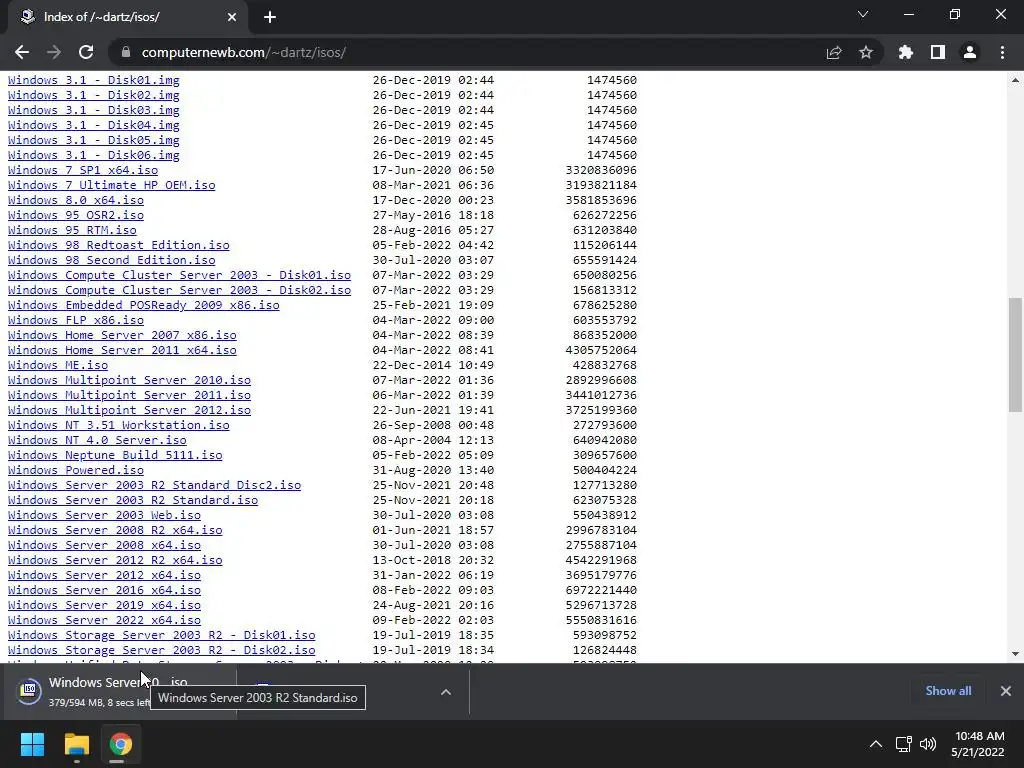Close the Index of /~dartz/isos/ tab

click(232, 17)
